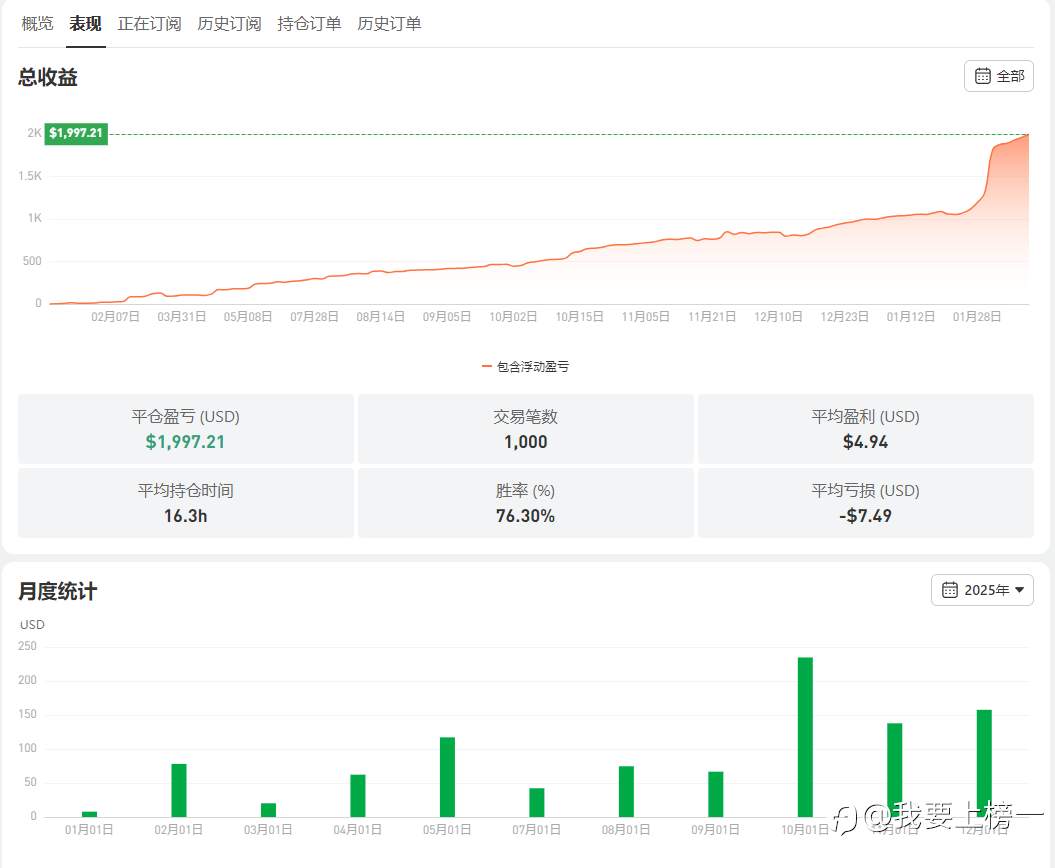This screenshot has width=1055, height=868.
Task: Check the 历史订单 tab
Action: (389, 23)
